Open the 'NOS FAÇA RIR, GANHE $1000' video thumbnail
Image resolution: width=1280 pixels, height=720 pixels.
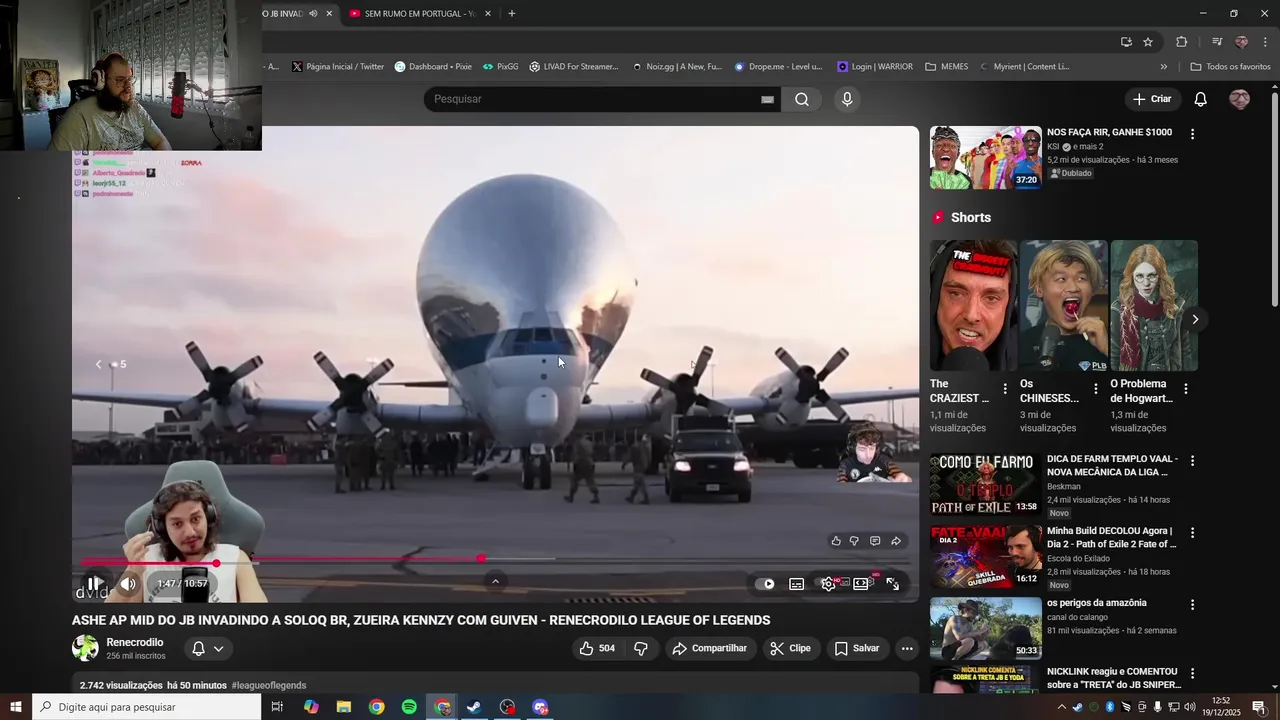point(986,157)
